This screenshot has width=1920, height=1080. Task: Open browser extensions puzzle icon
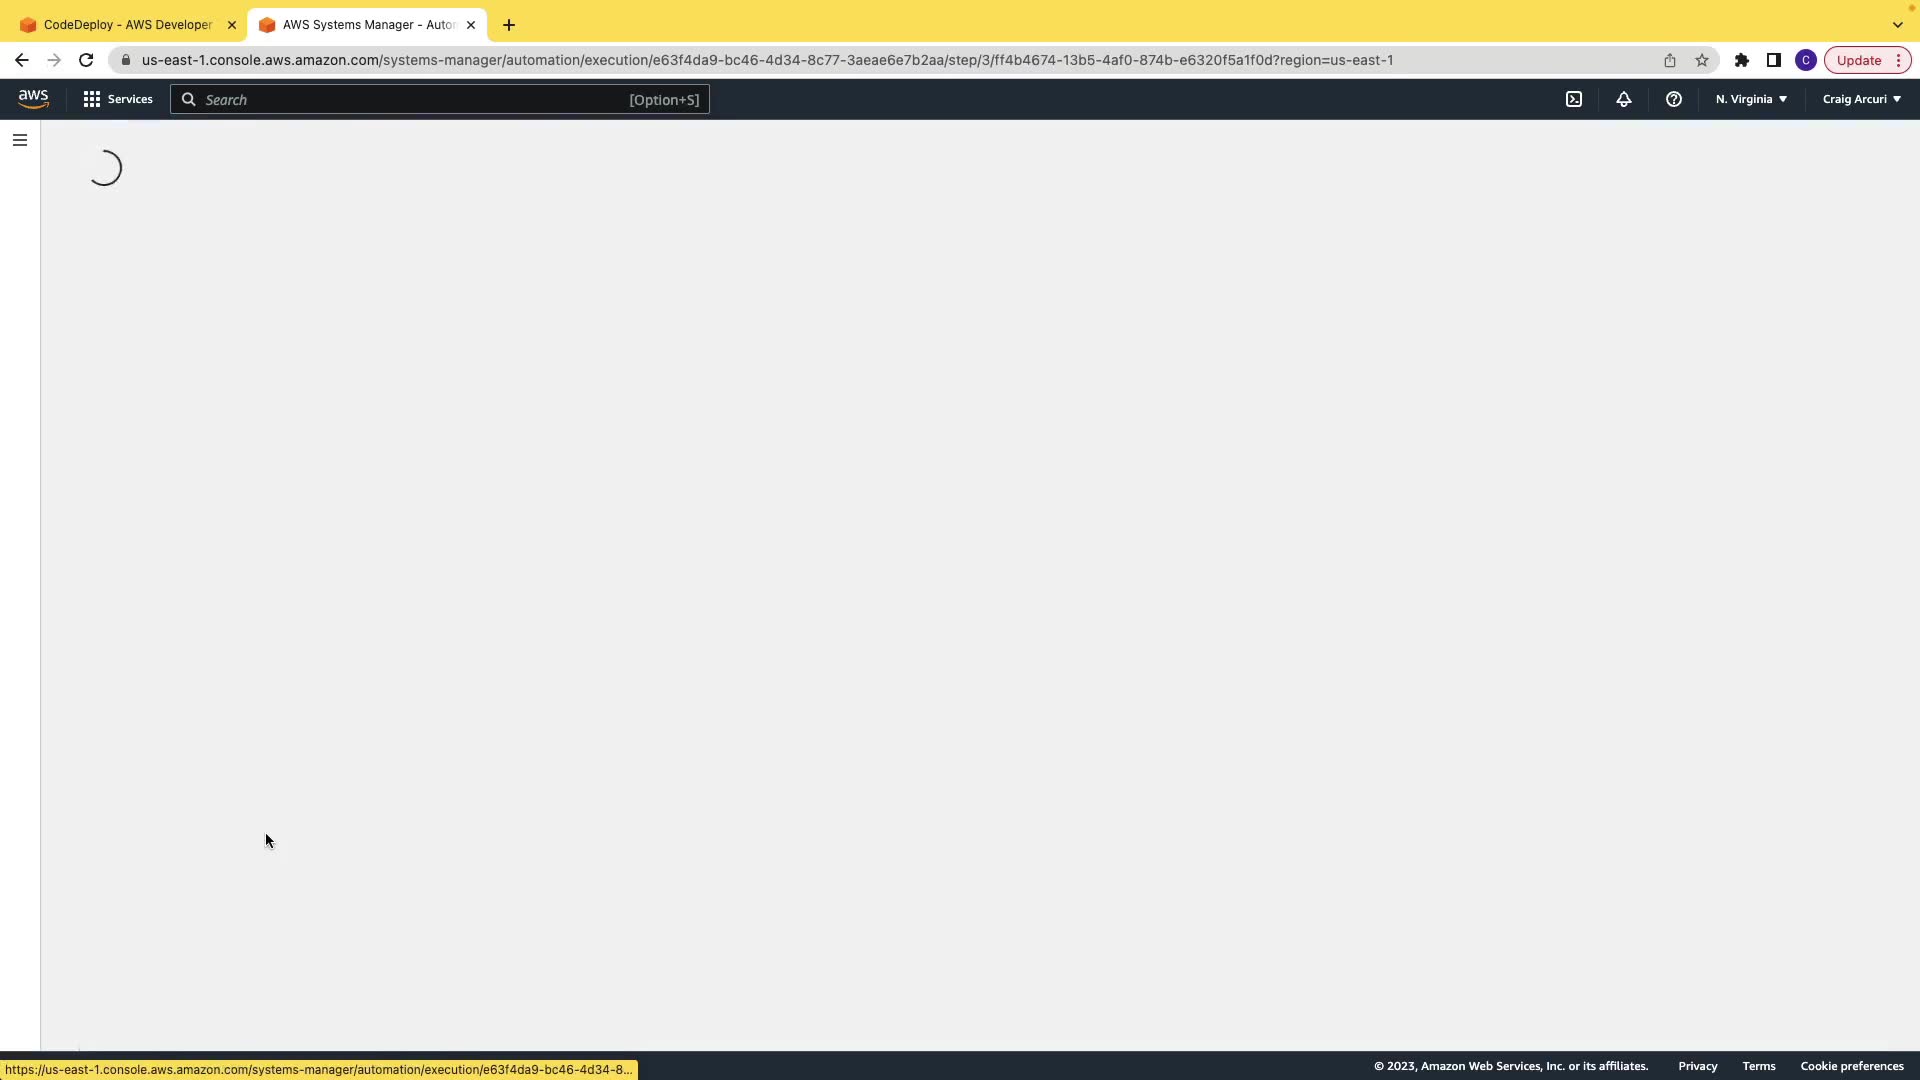click(1742, 60)
